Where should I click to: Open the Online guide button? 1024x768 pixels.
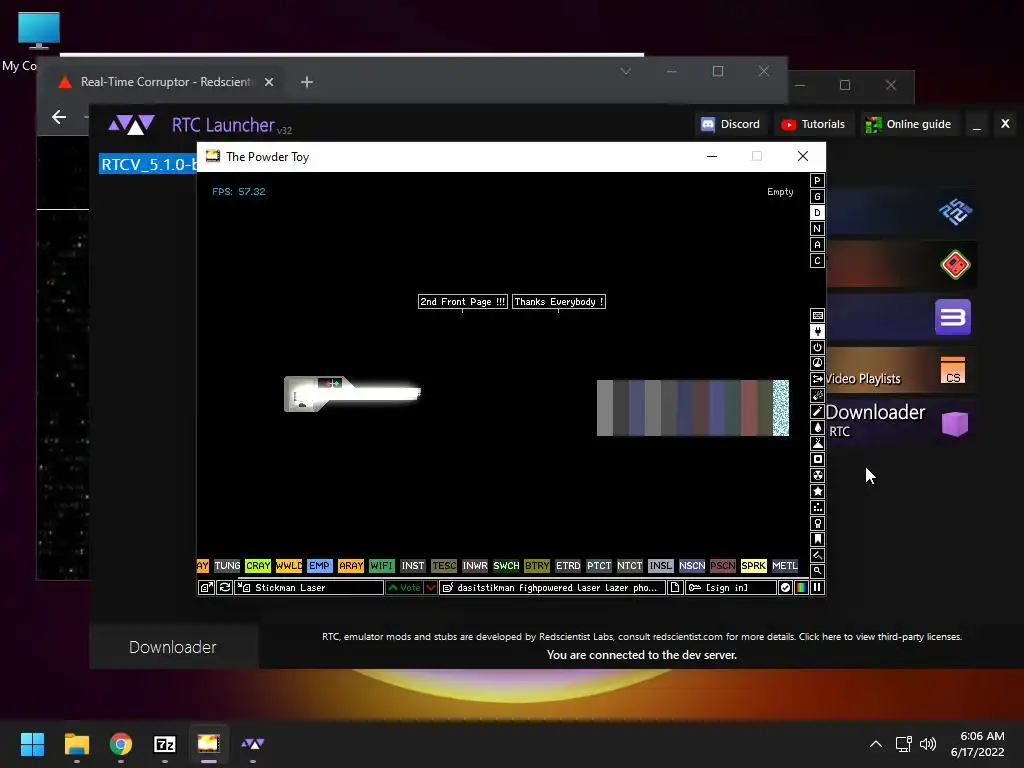click(908, 124)
